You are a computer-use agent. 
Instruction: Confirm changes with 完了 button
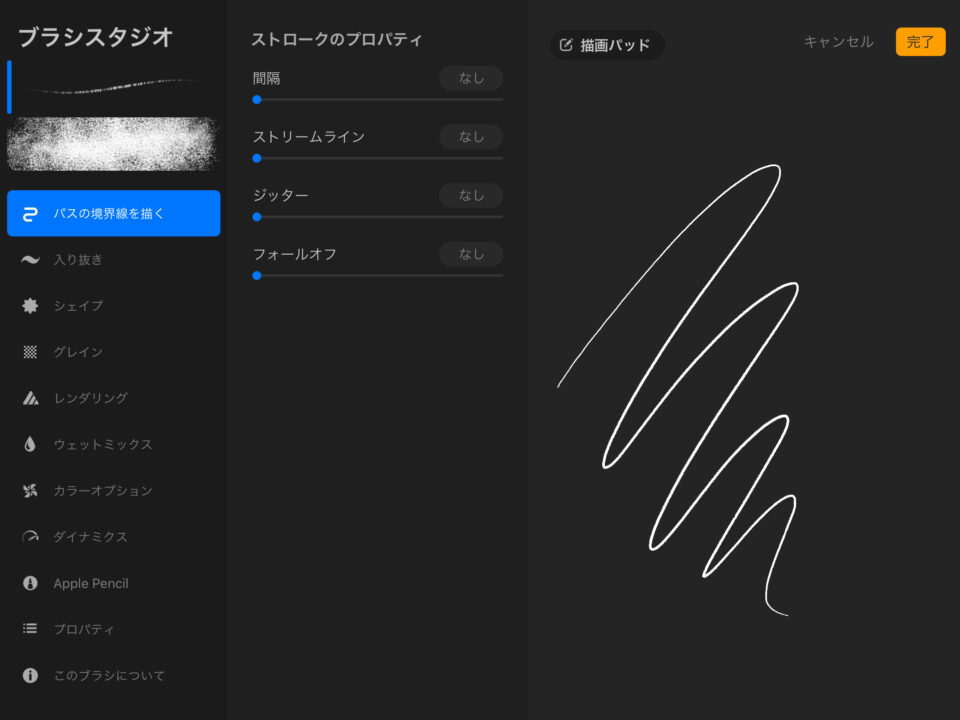click(x=919, y=42)
